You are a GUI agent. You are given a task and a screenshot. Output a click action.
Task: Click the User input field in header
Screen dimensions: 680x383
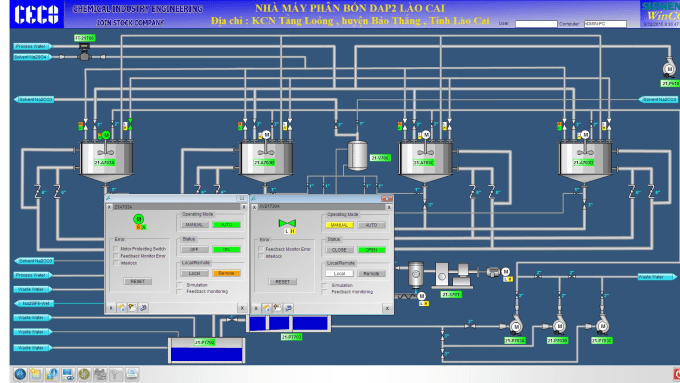(536, 24)
